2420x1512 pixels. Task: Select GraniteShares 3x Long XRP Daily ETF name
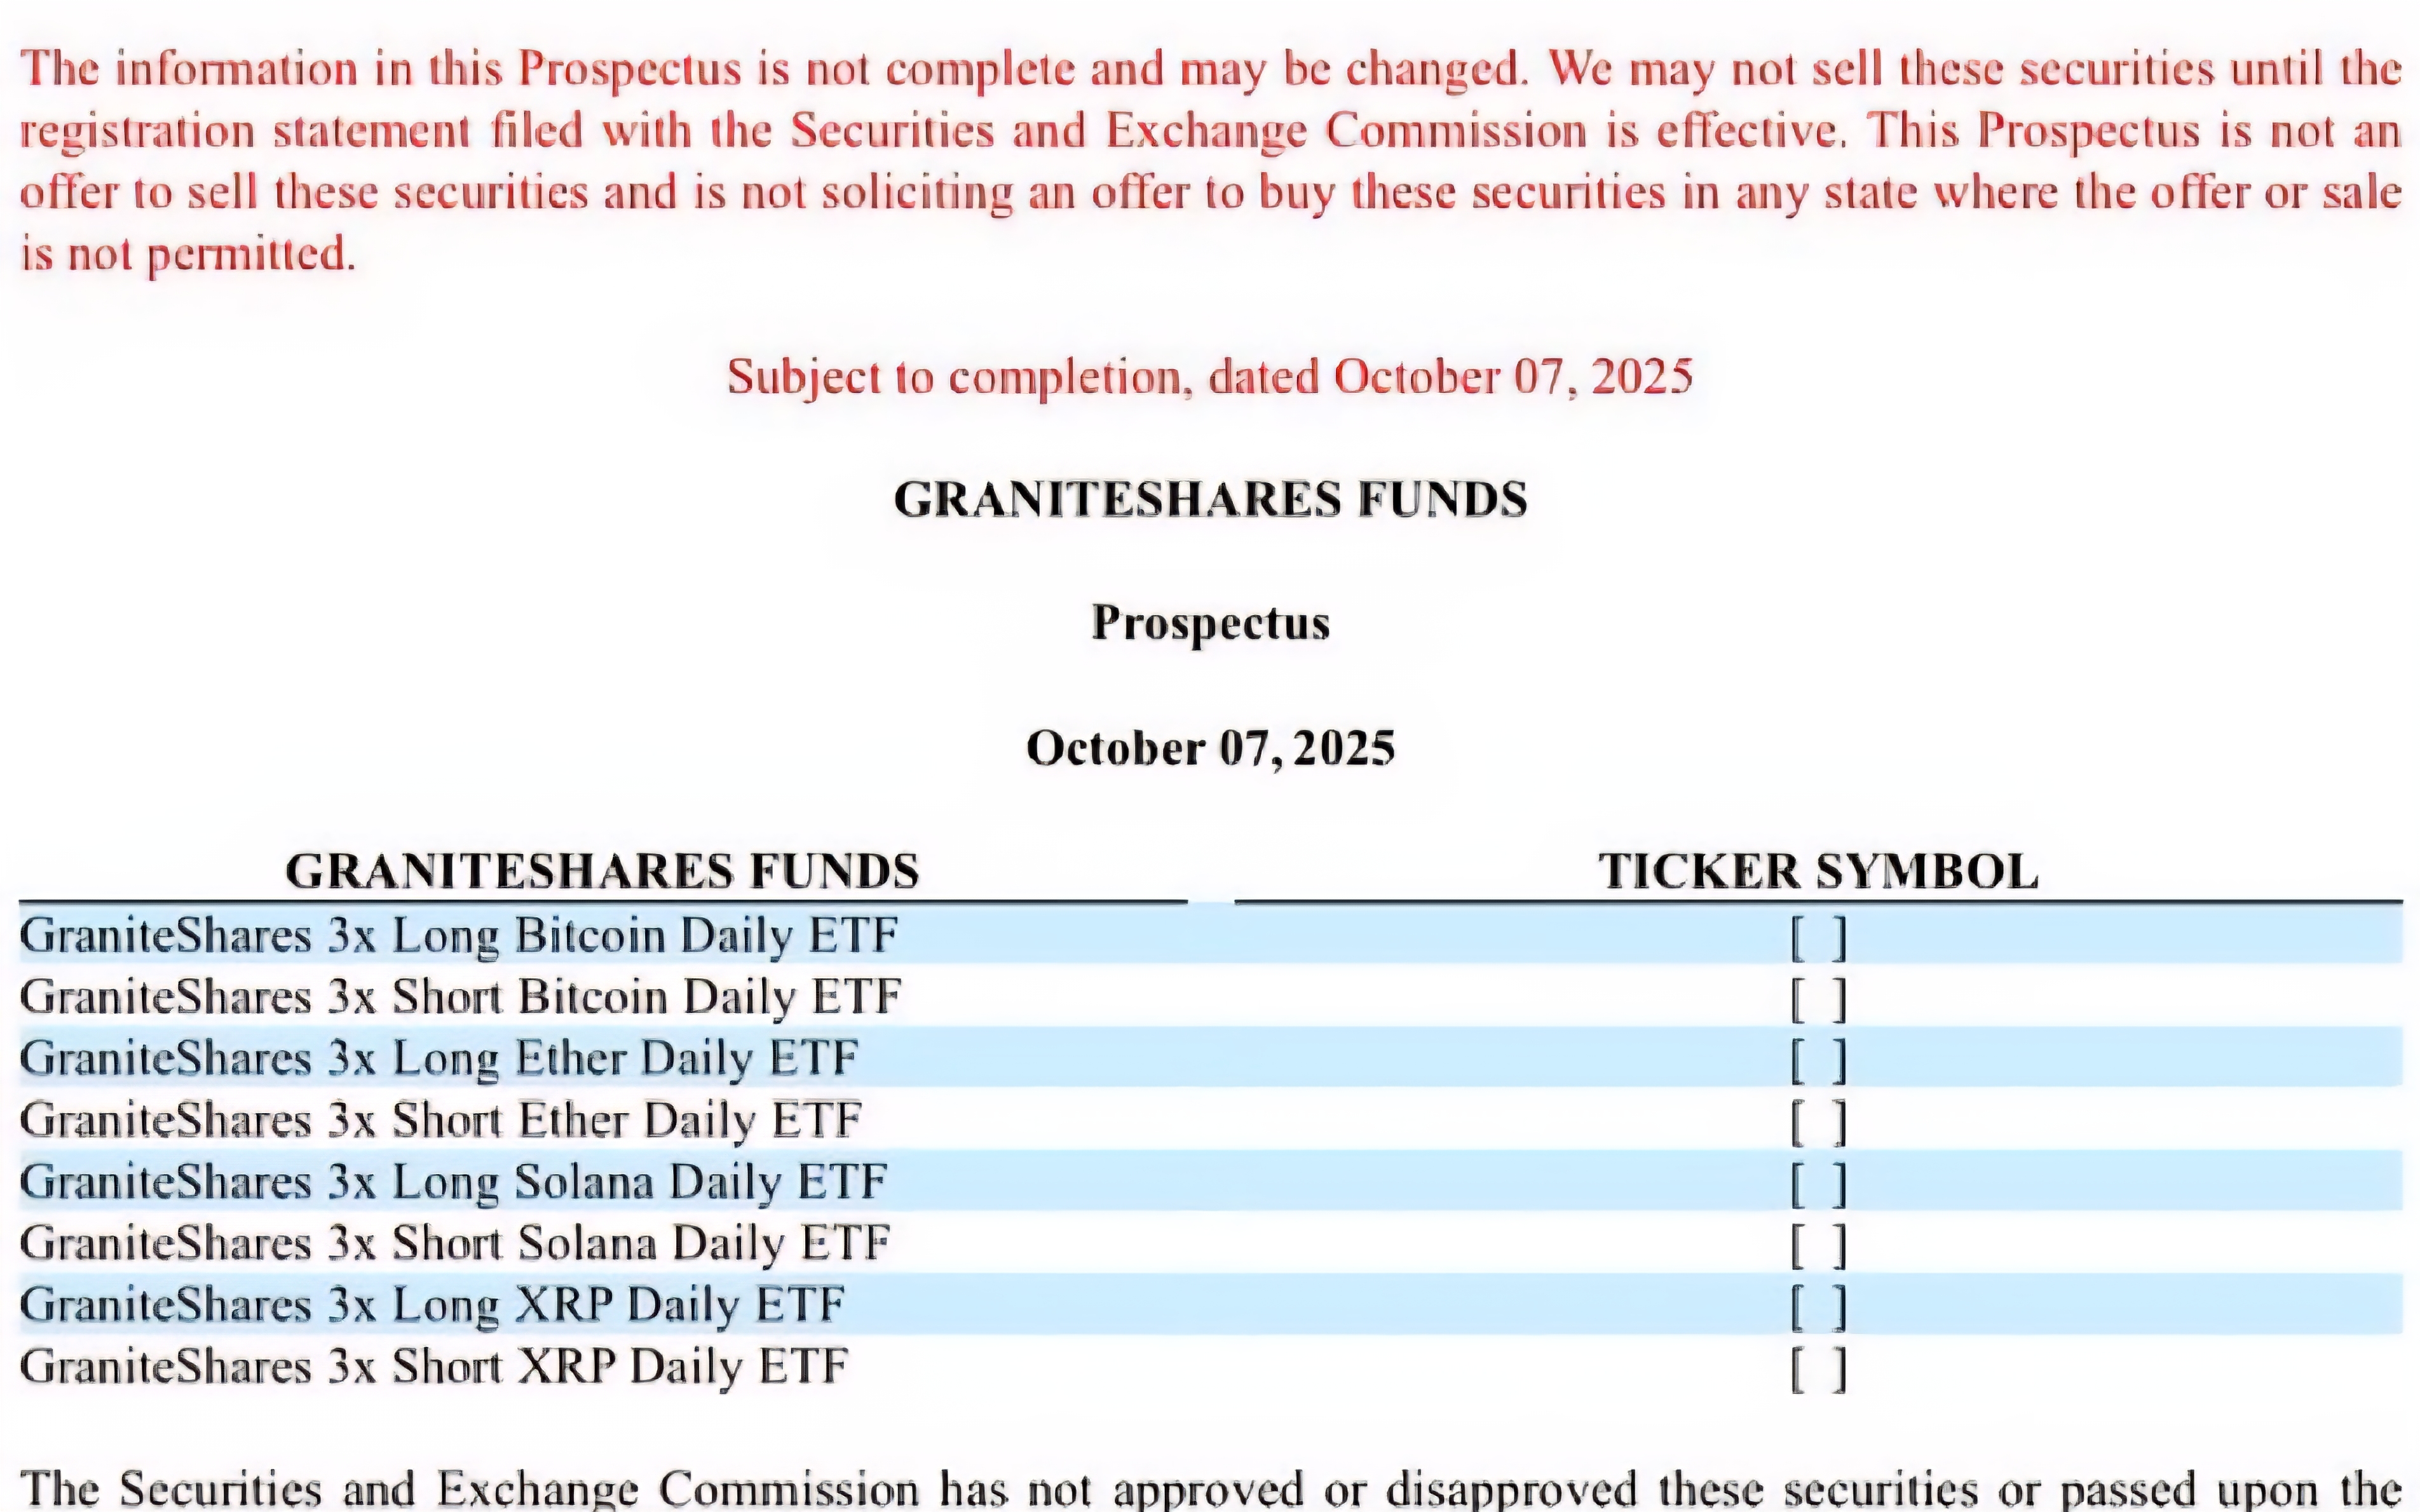point(432,1304)
